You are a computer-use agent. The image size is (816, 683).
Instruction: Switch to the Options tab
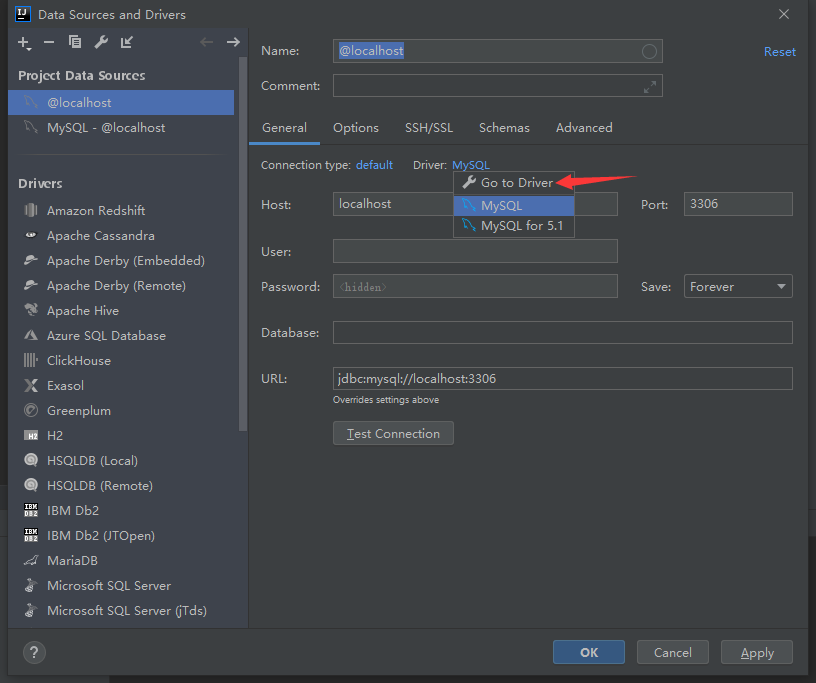pos(356,128)
